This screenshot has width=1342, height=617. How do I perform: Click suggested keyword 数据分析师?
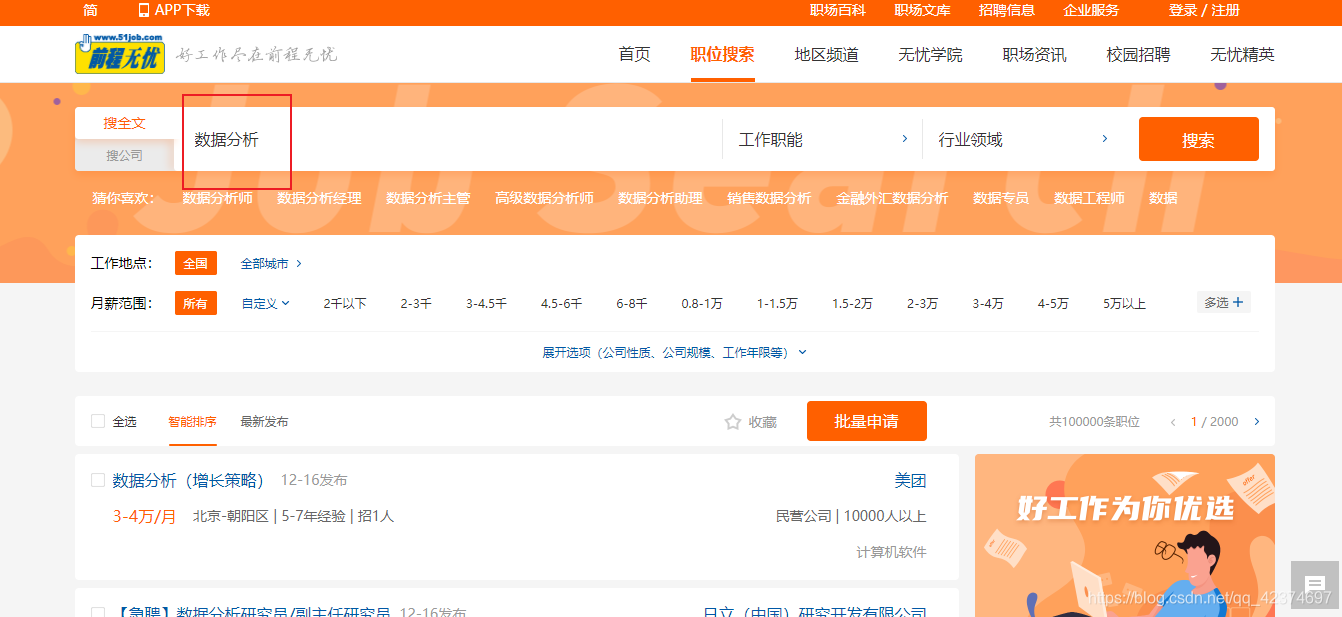tap(217, 198)
